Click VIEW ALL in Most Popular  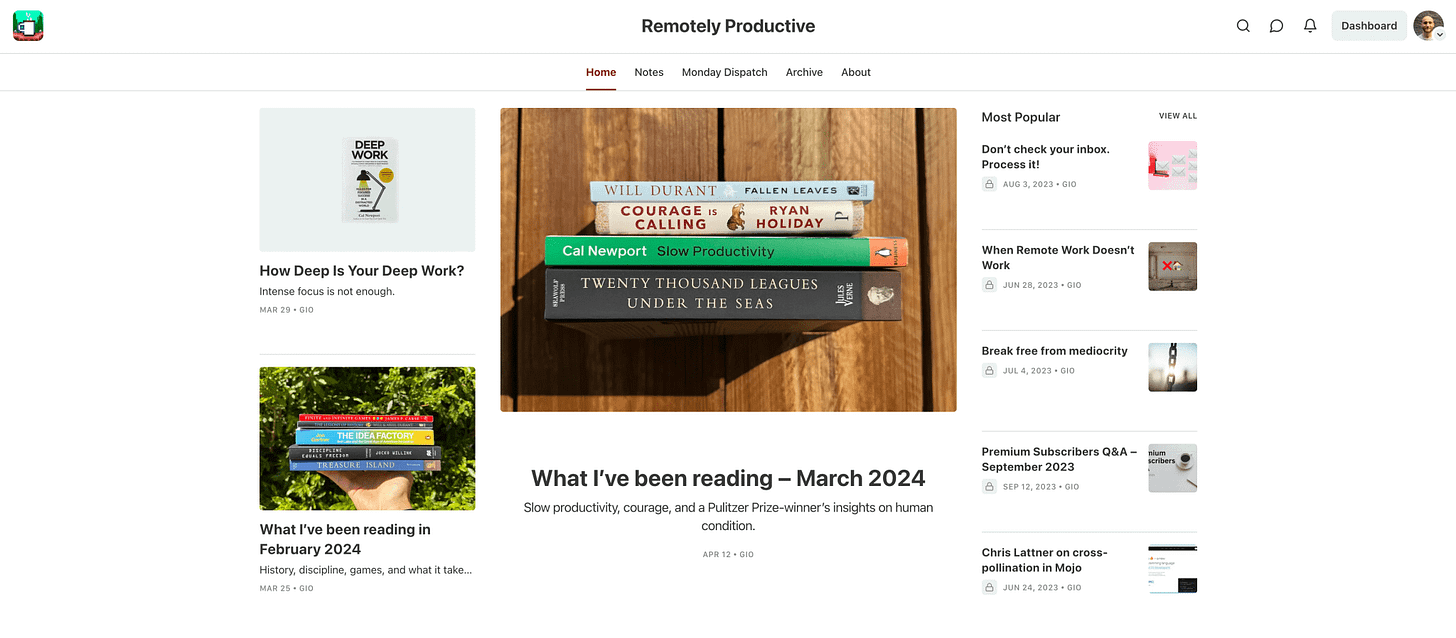click(1178, 116)
